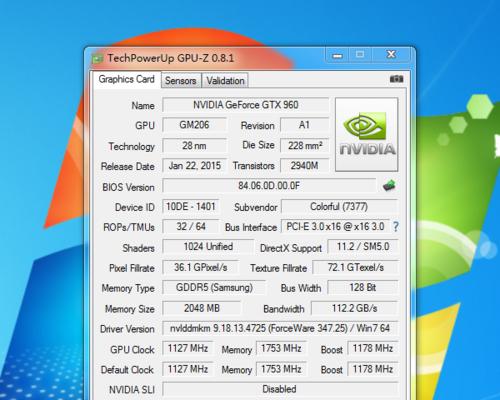
Task: Select the Graphics Card tab
Action: click(127, 80)
